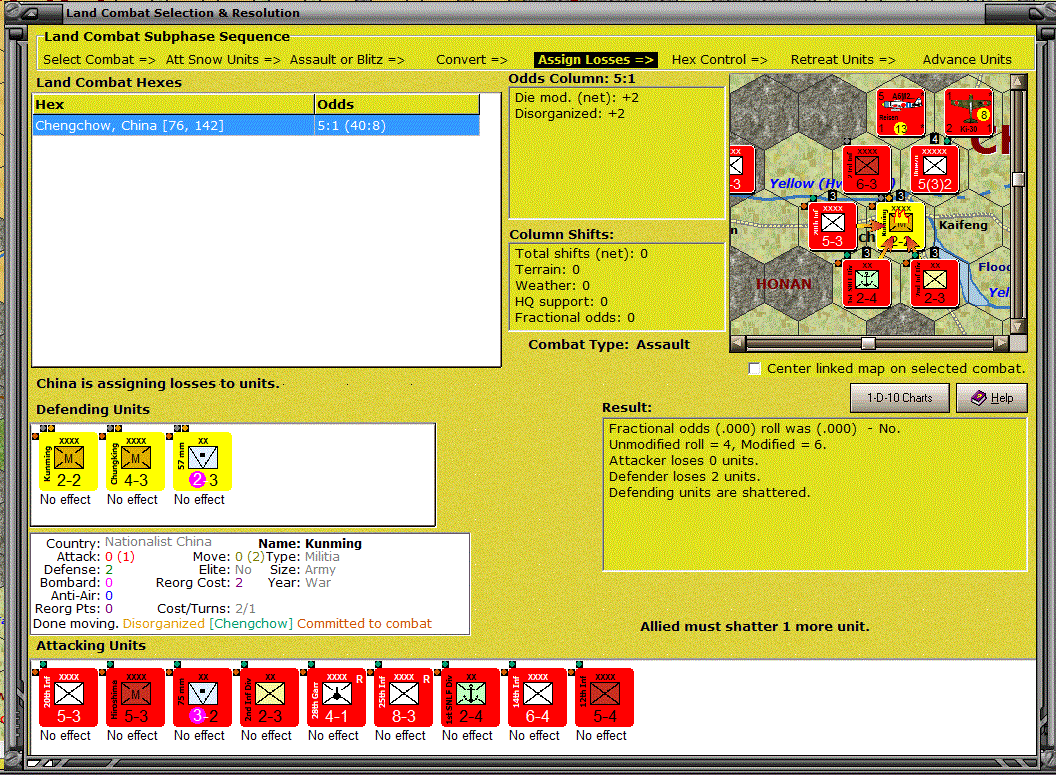Click the Select Combat subphase step
Viewport: 1056px width, 775px height.
99,60
